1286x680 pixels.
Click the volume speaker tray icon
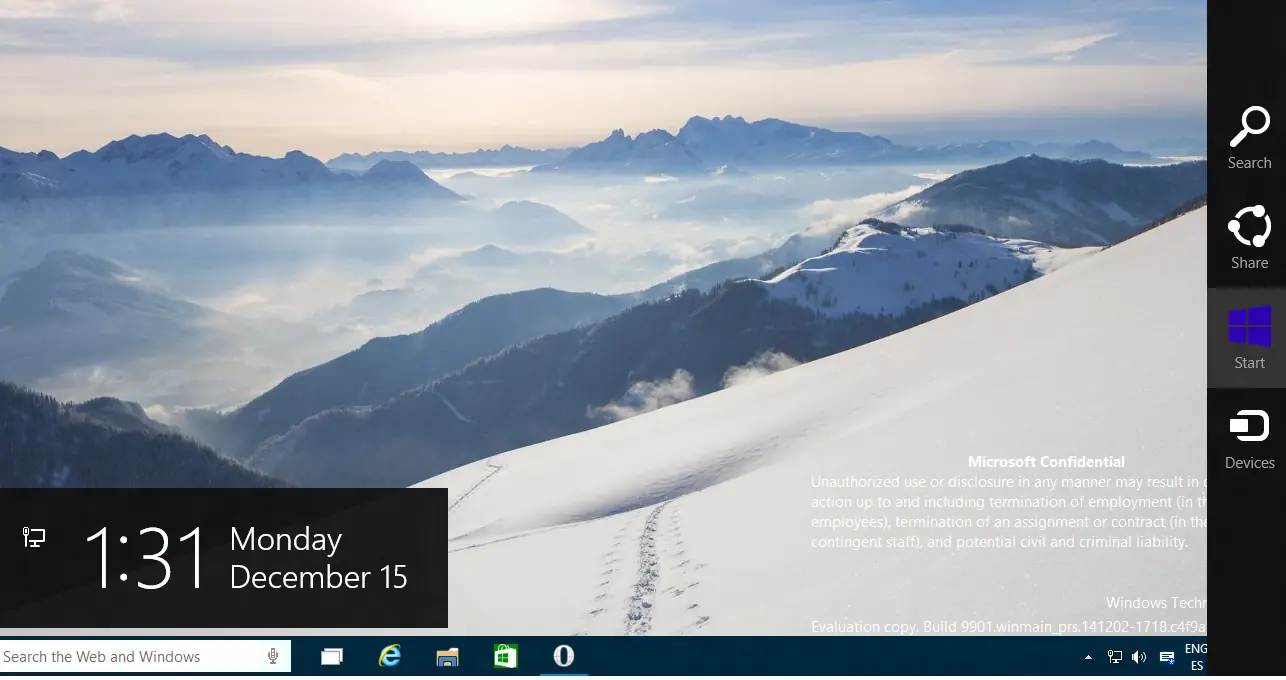[1139, 657]
